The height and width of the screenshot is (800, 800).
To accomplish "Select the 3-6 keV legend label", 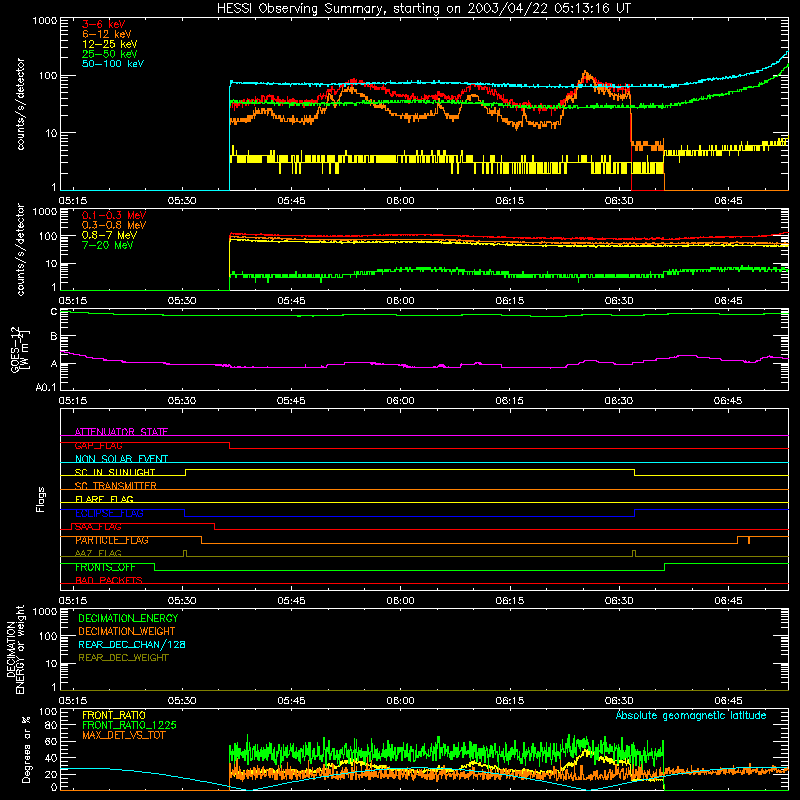I will [104, 24].
